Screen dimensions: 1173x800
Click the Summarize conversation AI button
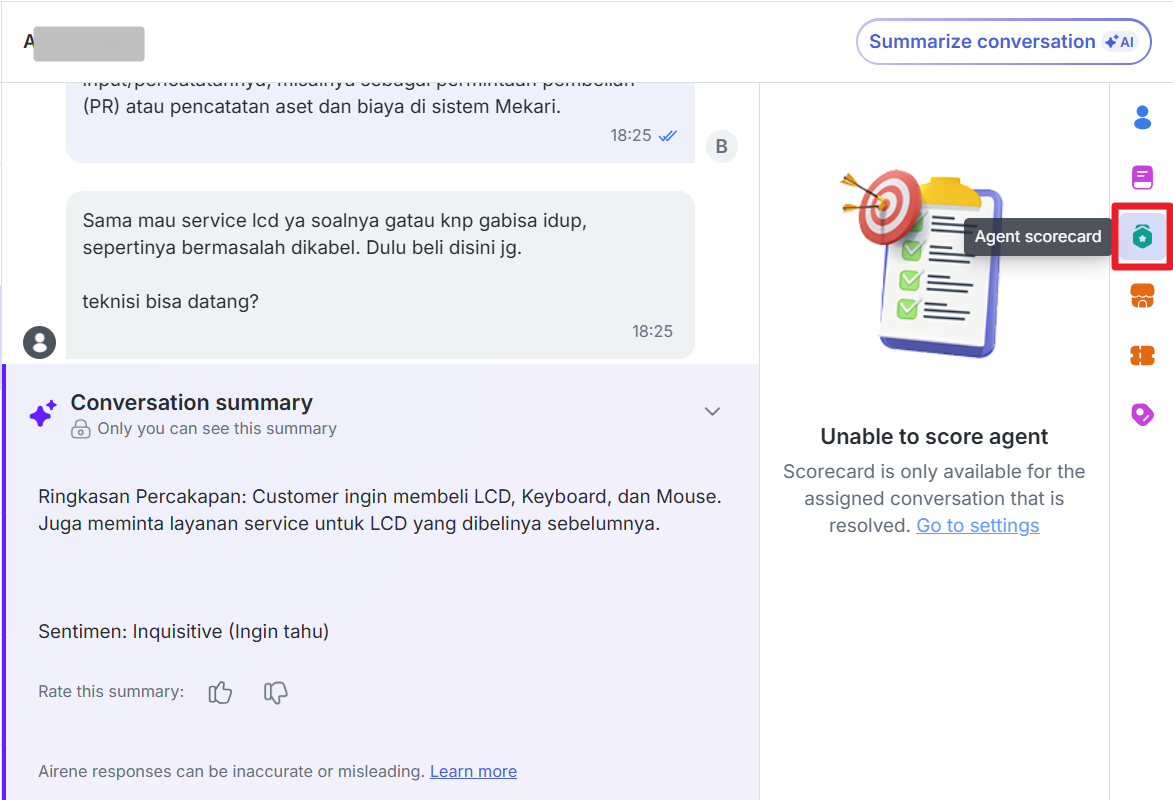point(1003,42)
